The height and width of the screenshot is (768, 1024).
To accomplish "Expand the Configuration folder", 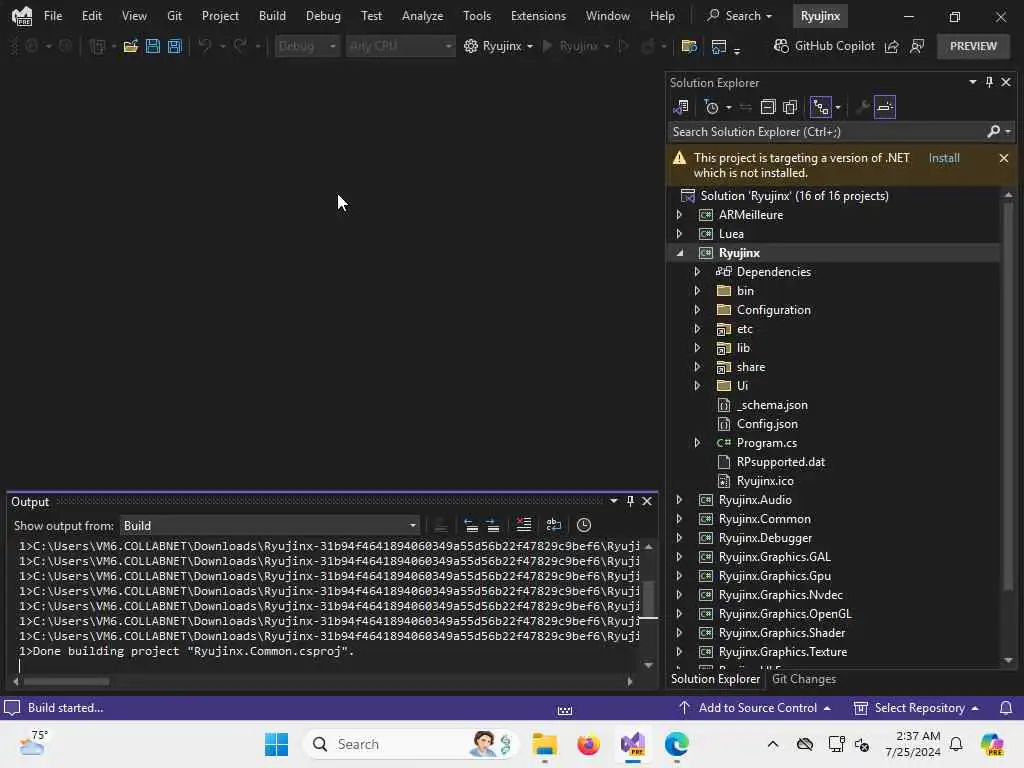I will point(697,310).
